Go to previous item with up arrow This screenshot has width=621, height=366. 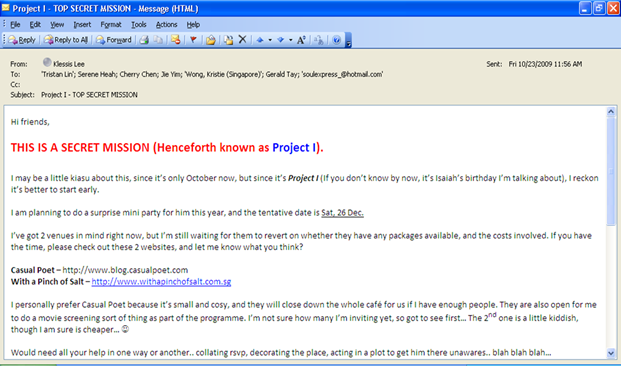(260, 40)
